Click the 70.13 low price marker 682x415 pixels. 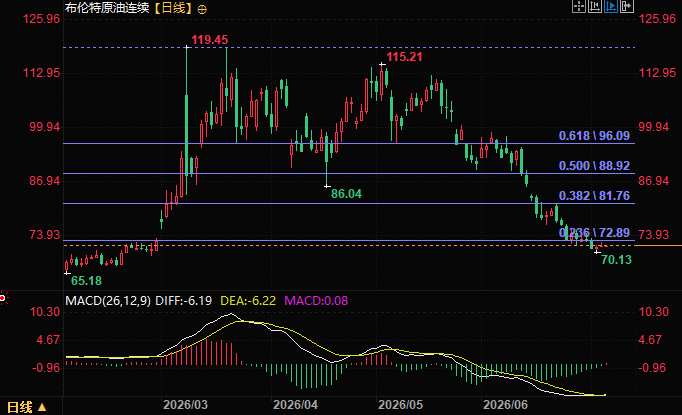[x=616, y=260]
